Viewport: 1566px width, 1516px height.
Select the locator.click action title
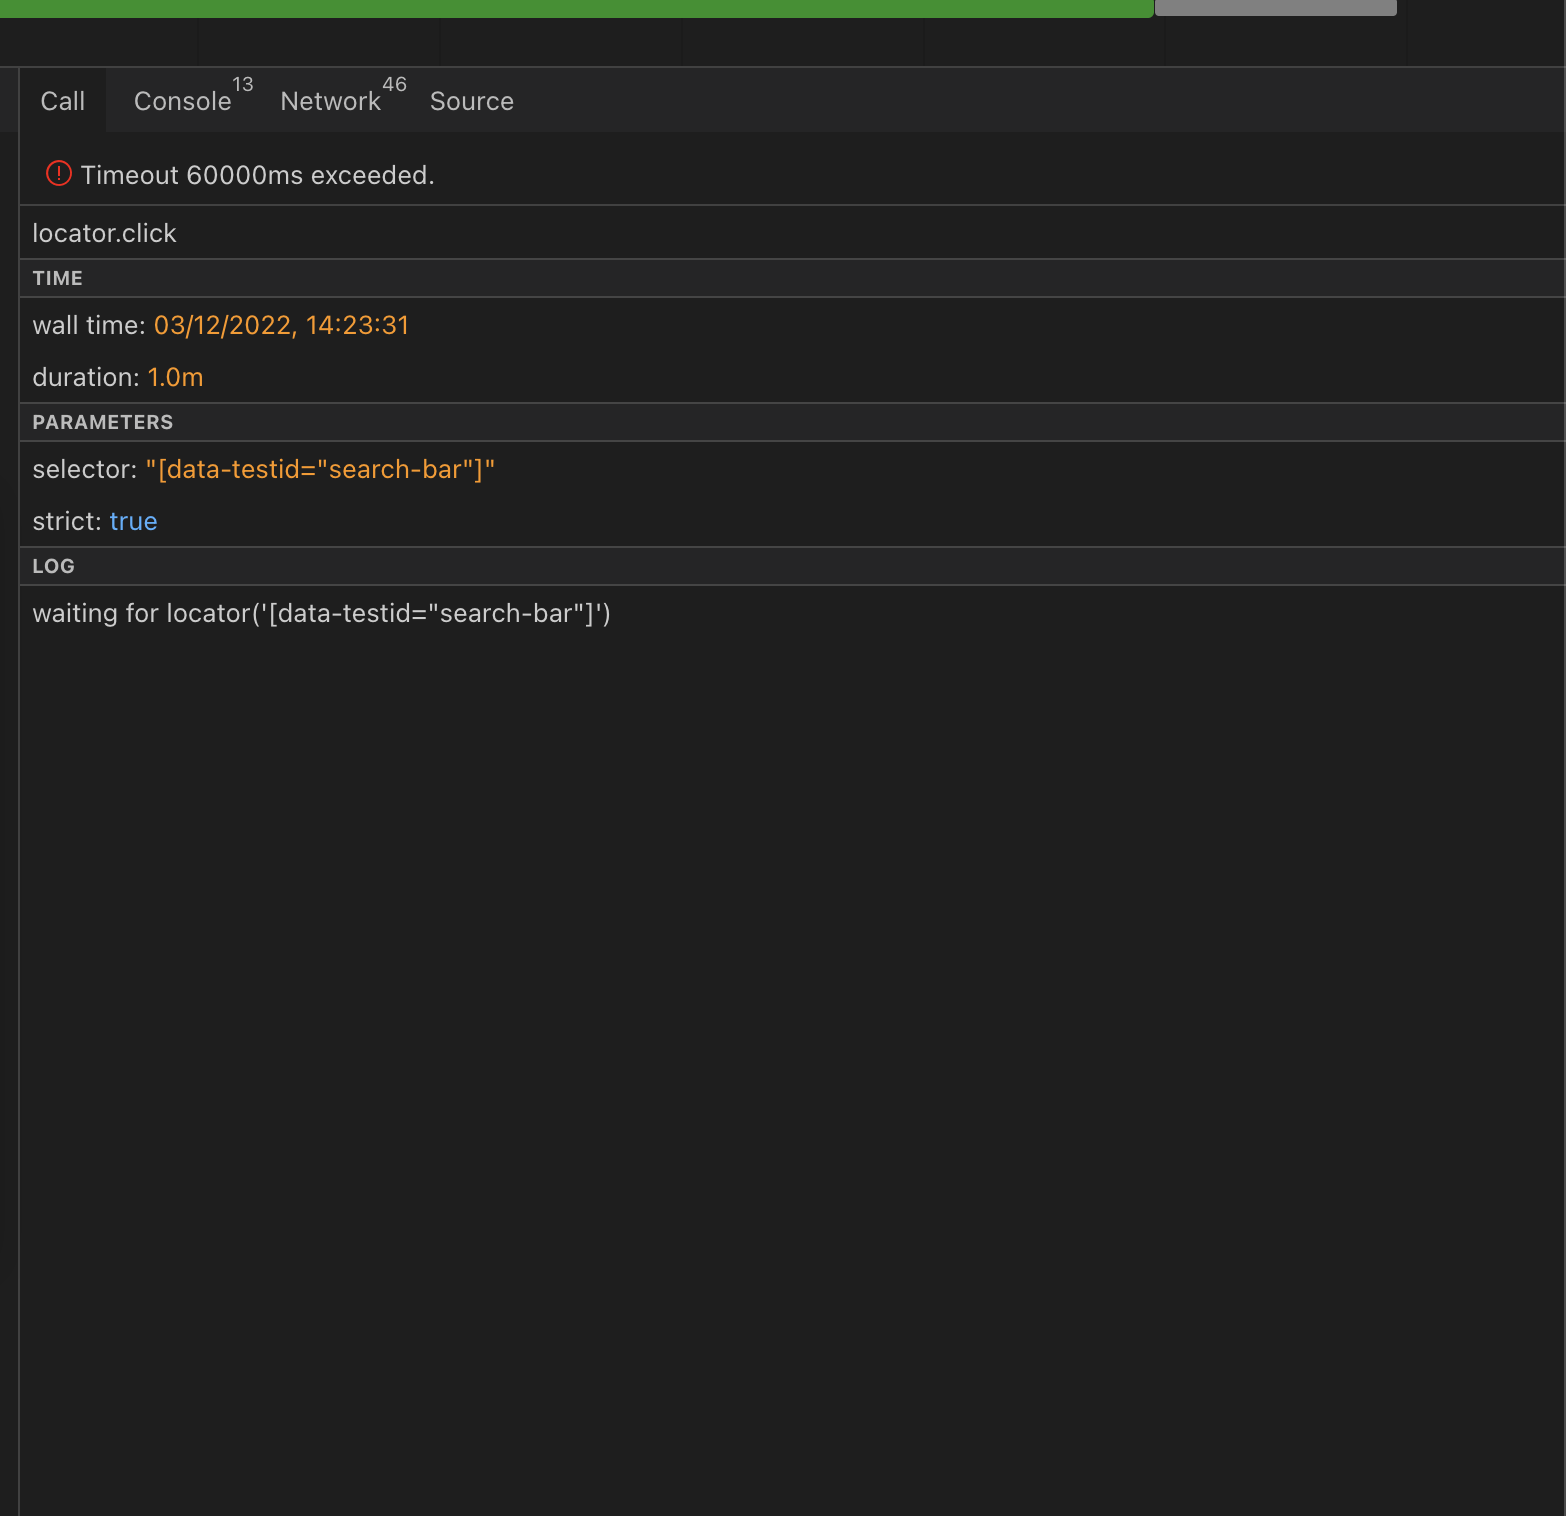click(104, 233)
